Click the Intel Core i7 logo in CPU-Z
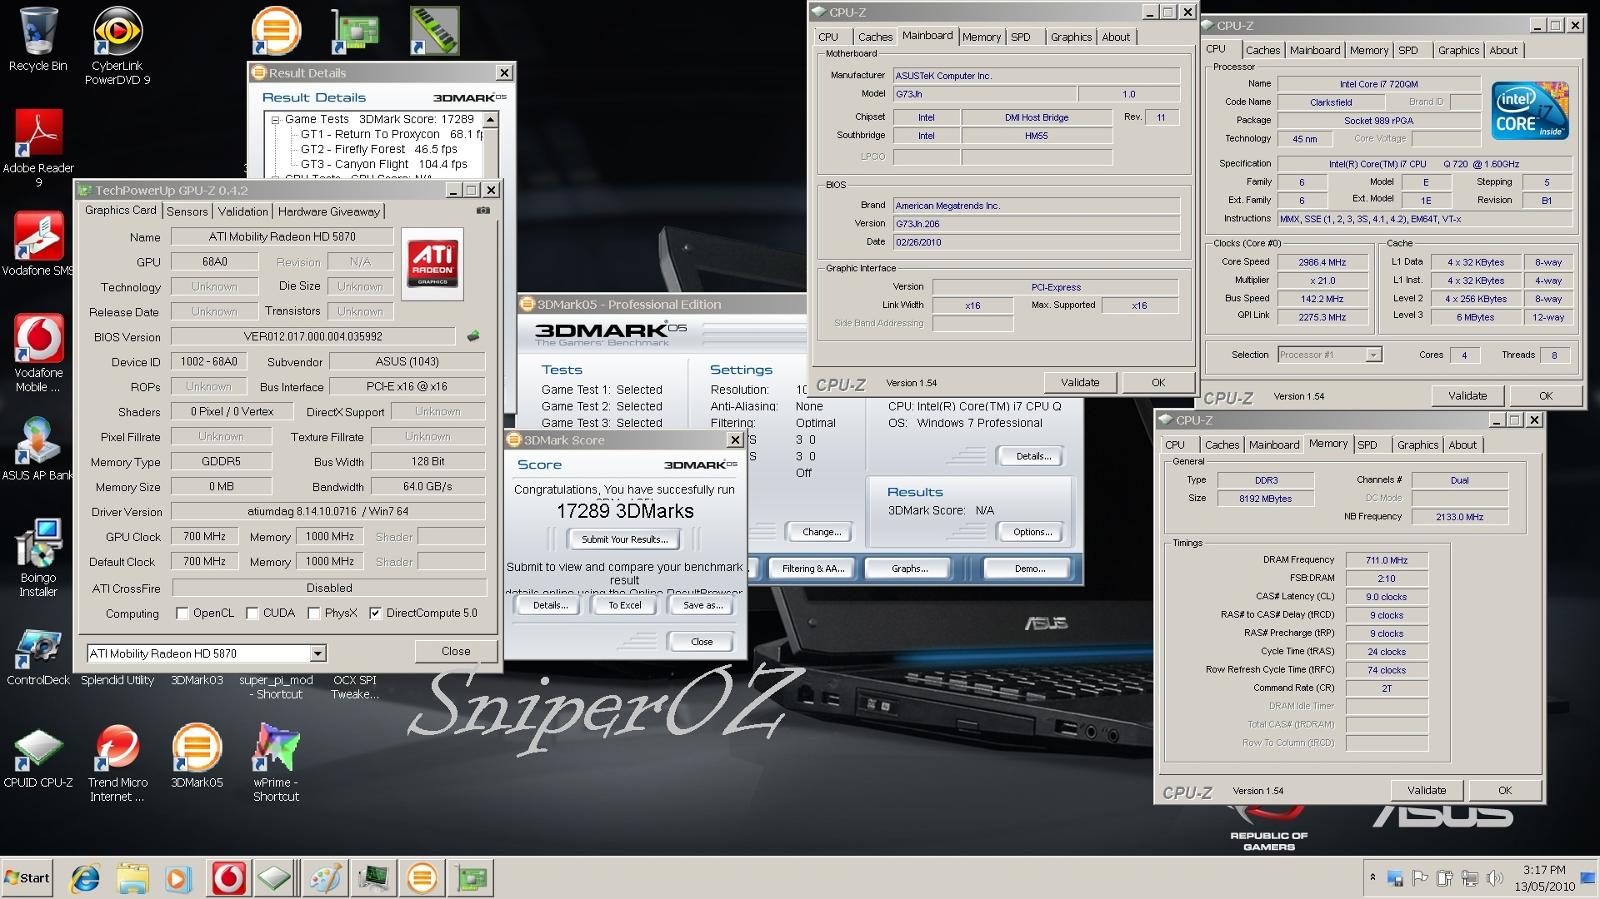Viewport: 1600px width, 899px height. (1530, 110)
